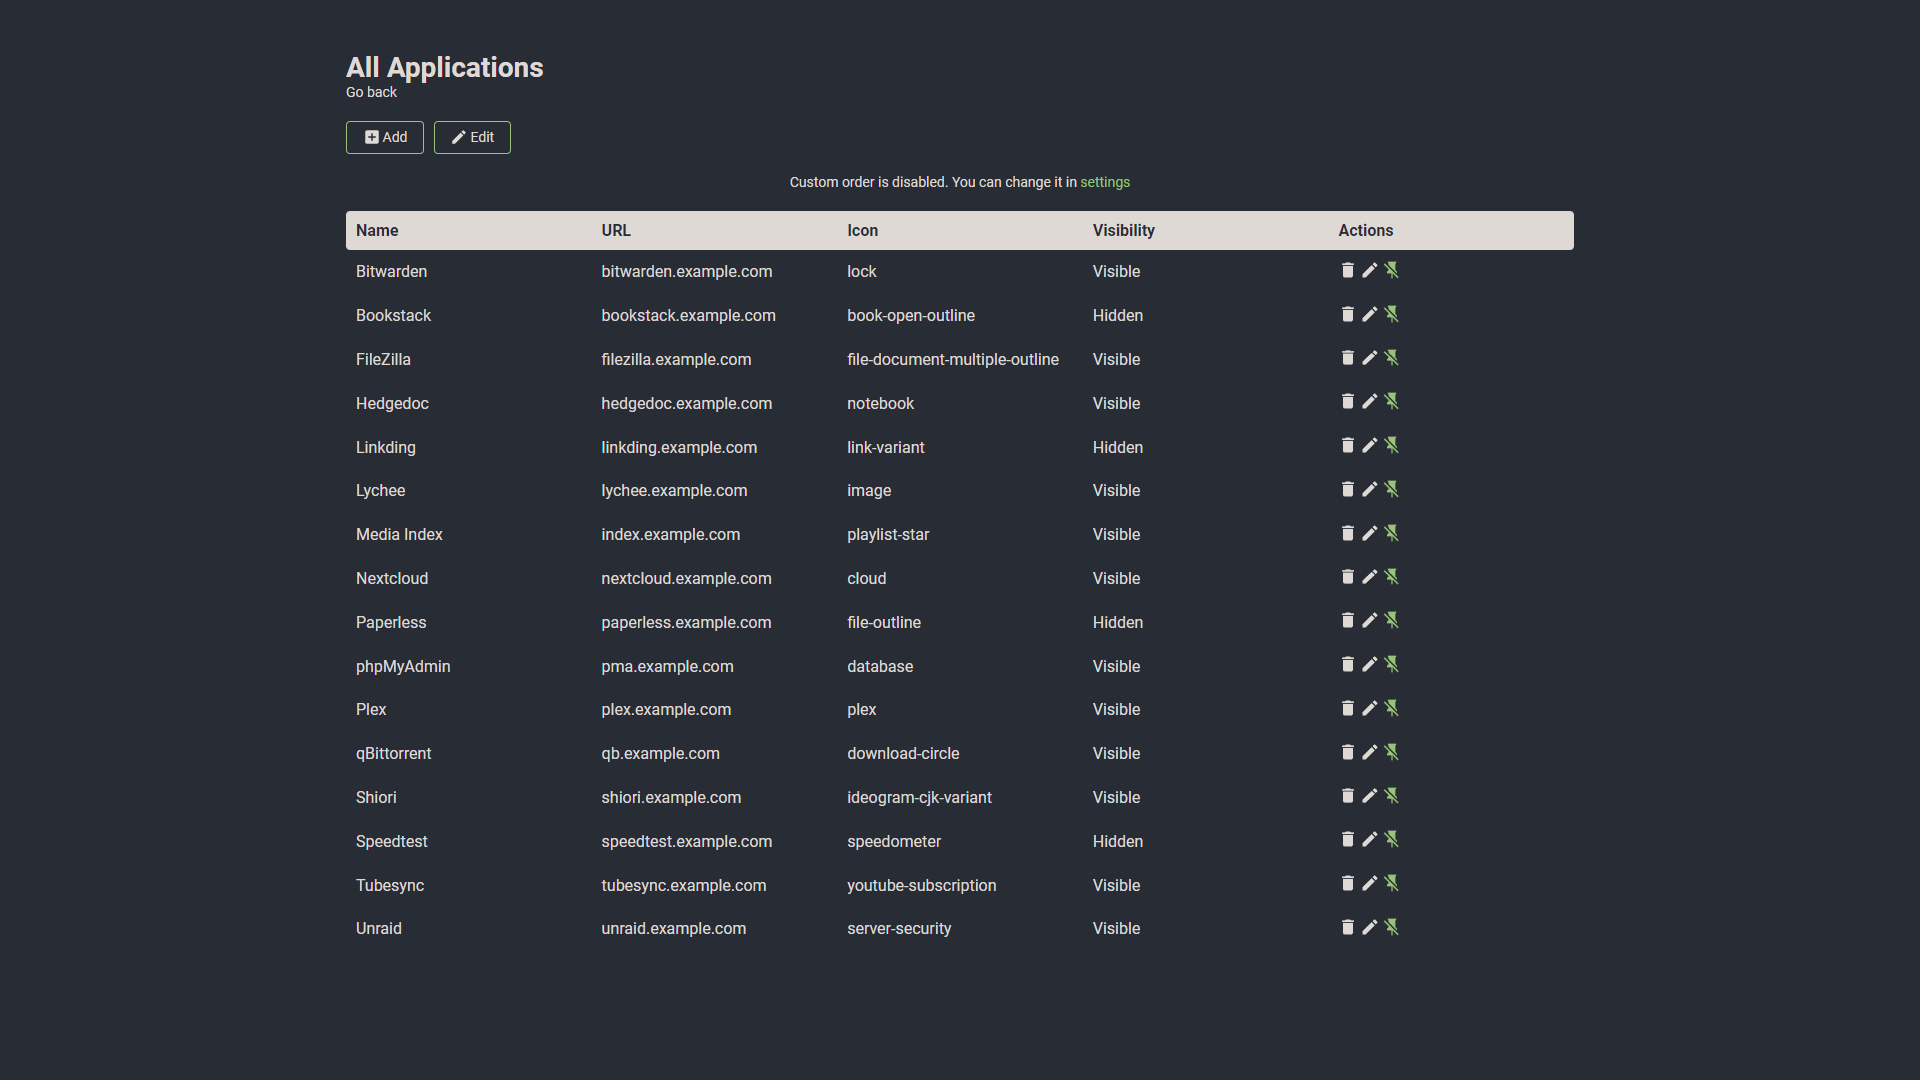Viewport: 1920px width, 1080px height.
Task: Click Go back navigation link
Action: (x=371, y=91)
